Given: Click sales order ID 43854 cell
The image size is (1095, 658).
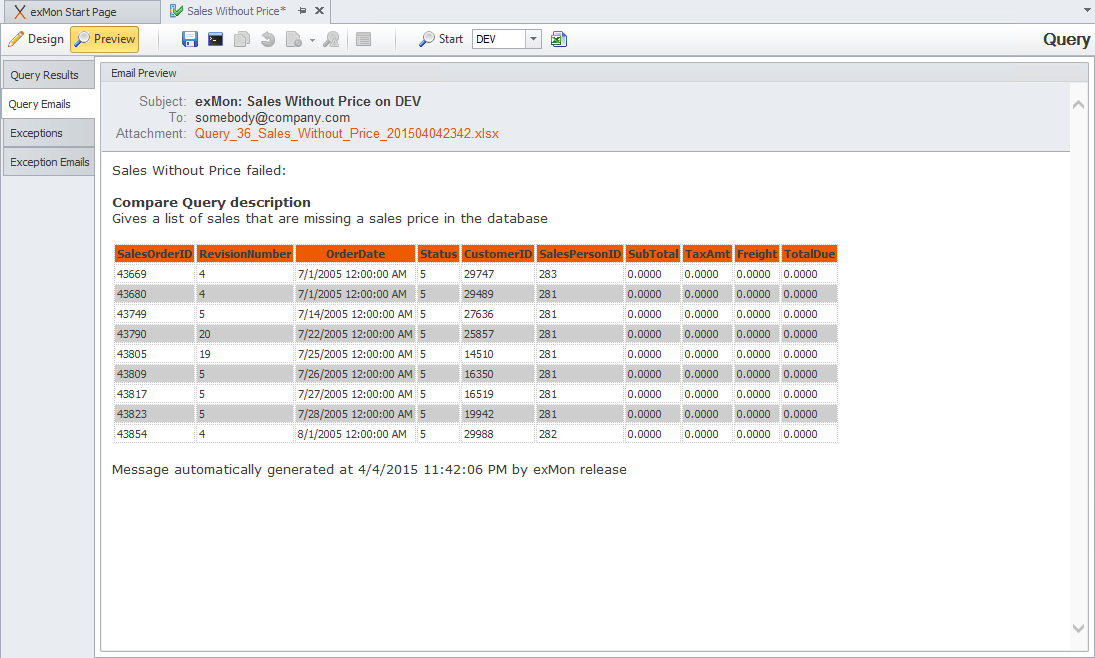Looking at the screenshot, I should tap(154, 434).
